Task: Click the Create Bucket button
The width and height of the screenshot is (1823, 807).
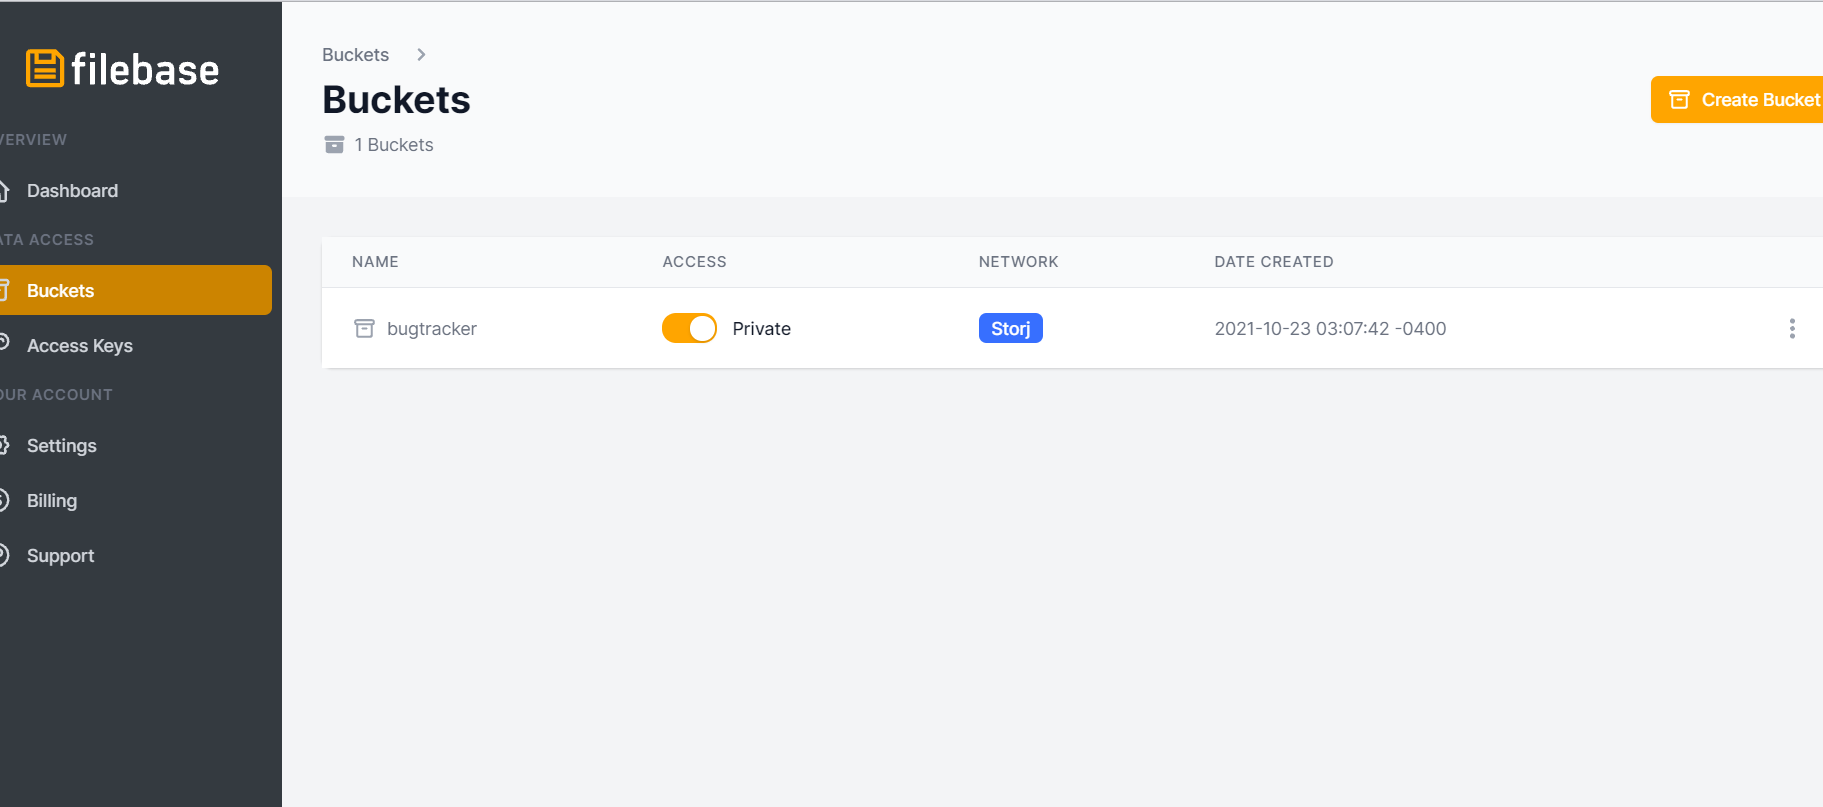Action: (1737, 100)
